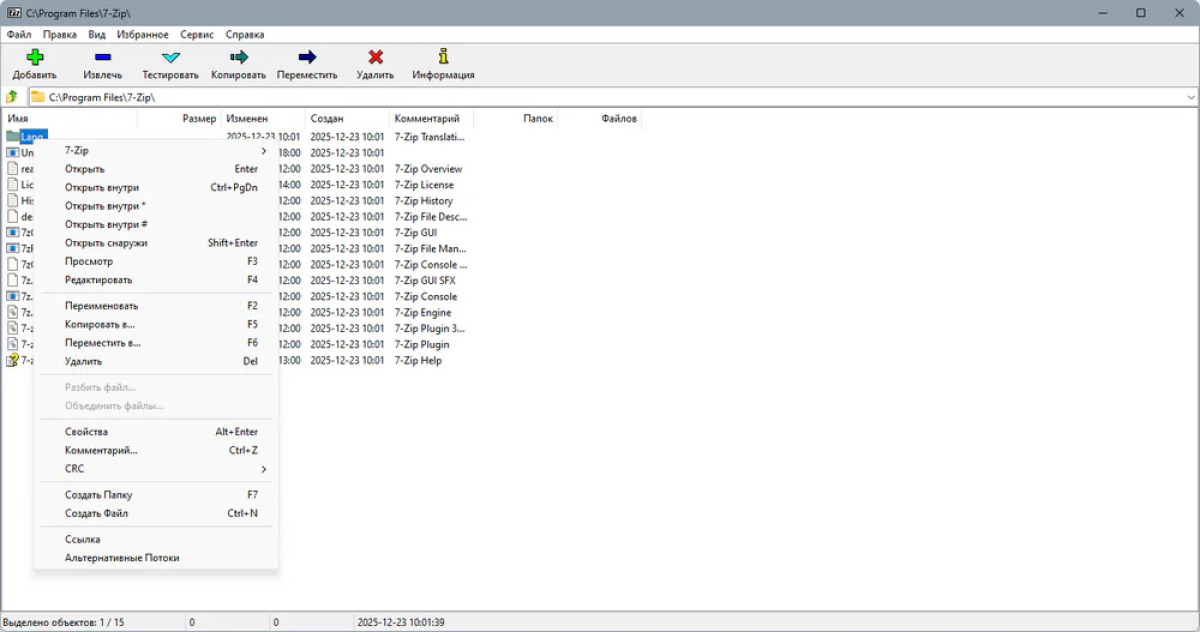Click the blue minus Извлечь icon
Viewport: 1200px width, 632px height.
point(103,58)
